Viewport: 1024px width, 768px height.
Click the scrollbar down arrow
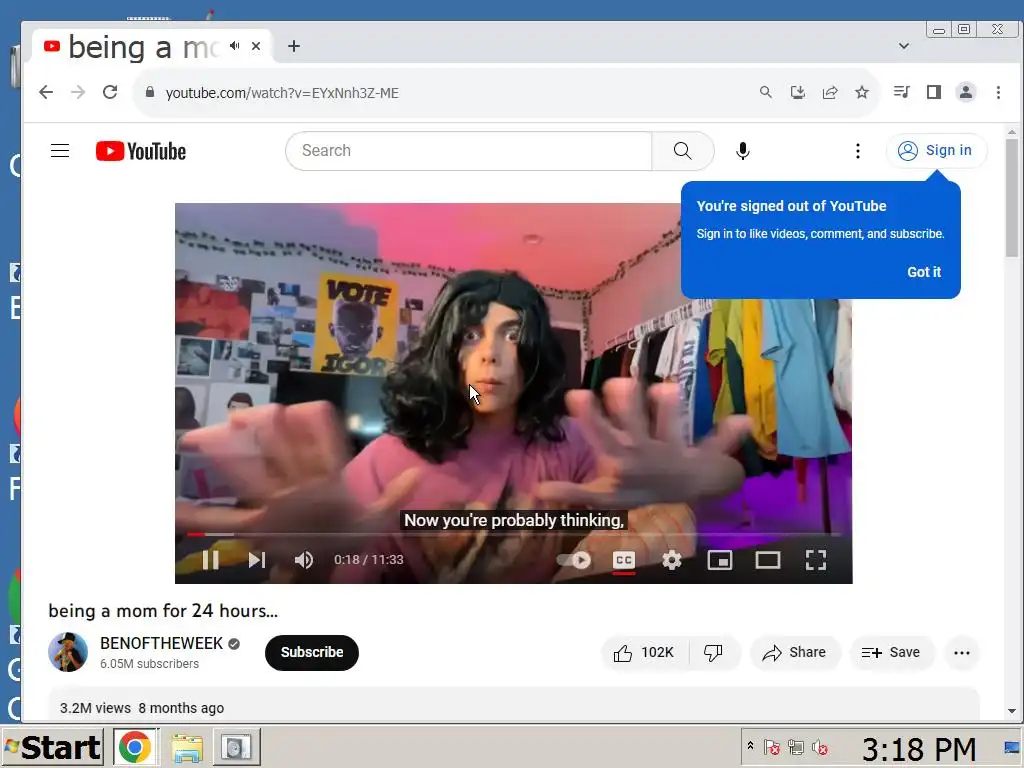click(1012, 711)
